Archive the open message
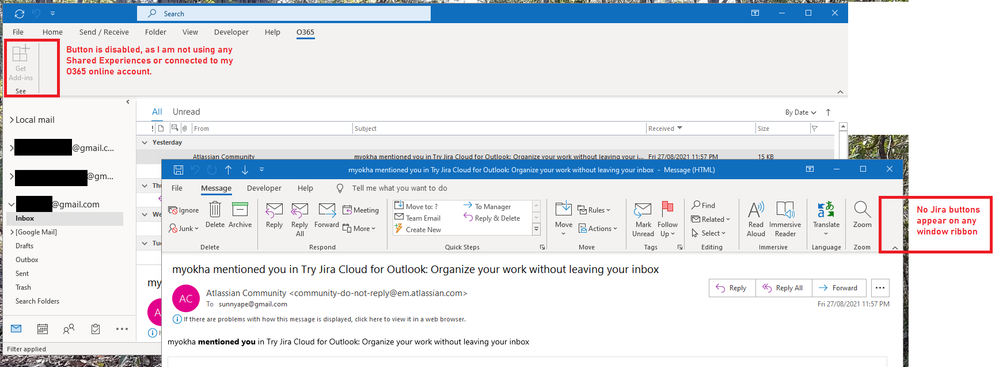Screen dimensions: 999x367 click(x=240, y=215)
